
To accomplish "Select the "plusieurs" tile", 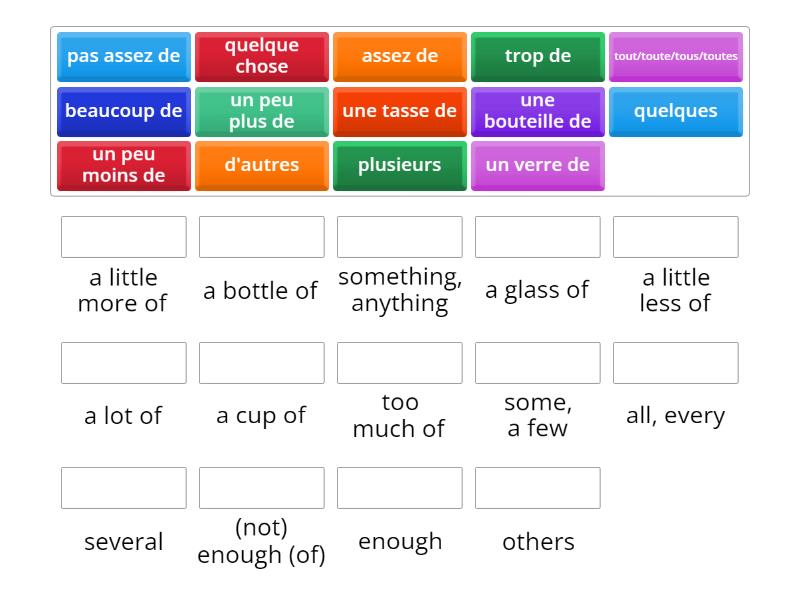I will 399,165.
